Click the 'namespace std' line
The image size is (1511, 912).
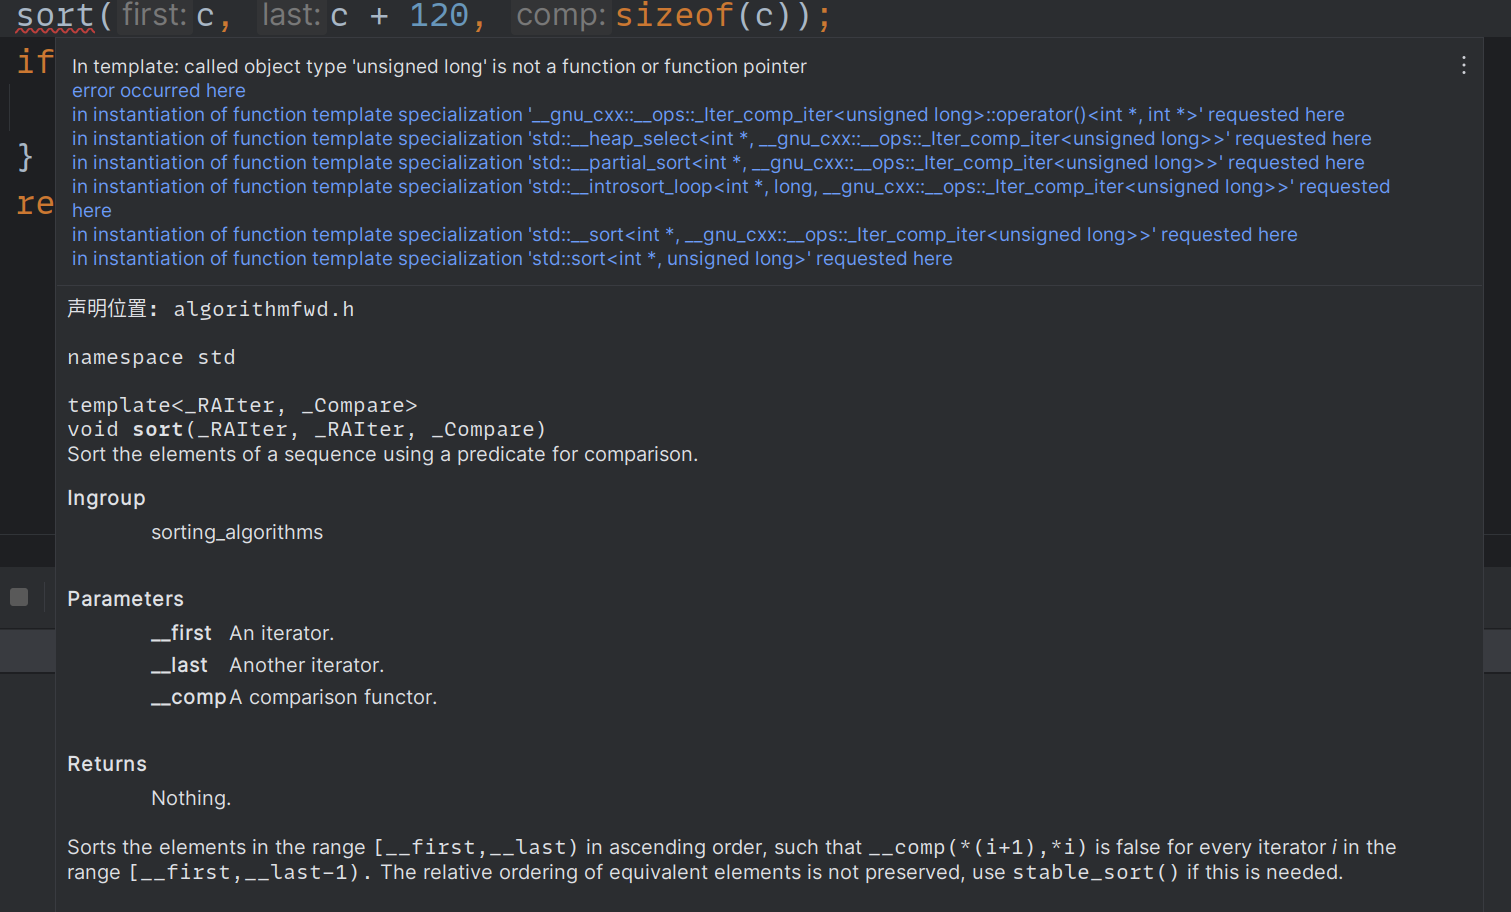[x=151, y=357]
